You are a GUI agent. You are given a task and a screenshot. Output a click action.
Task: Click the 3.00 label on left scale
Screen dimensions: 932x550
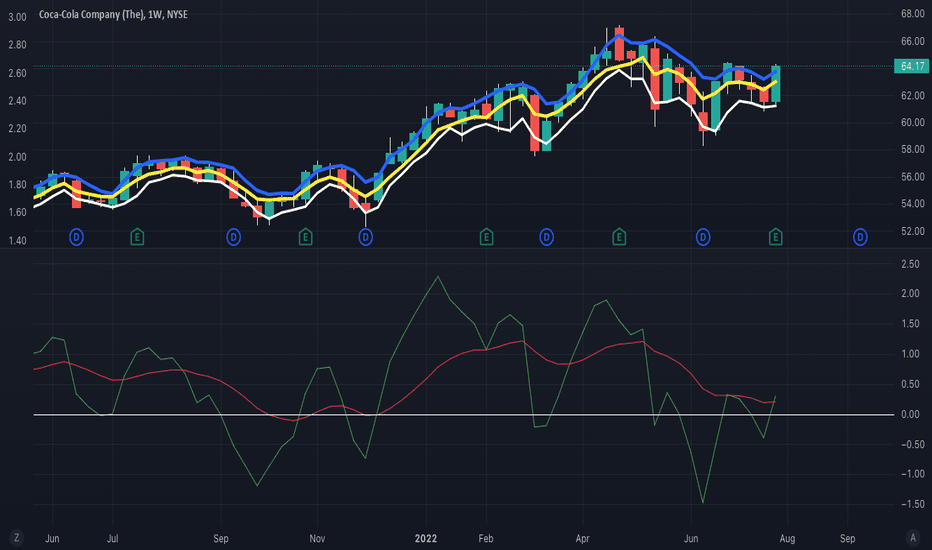[x=17, y=17]
